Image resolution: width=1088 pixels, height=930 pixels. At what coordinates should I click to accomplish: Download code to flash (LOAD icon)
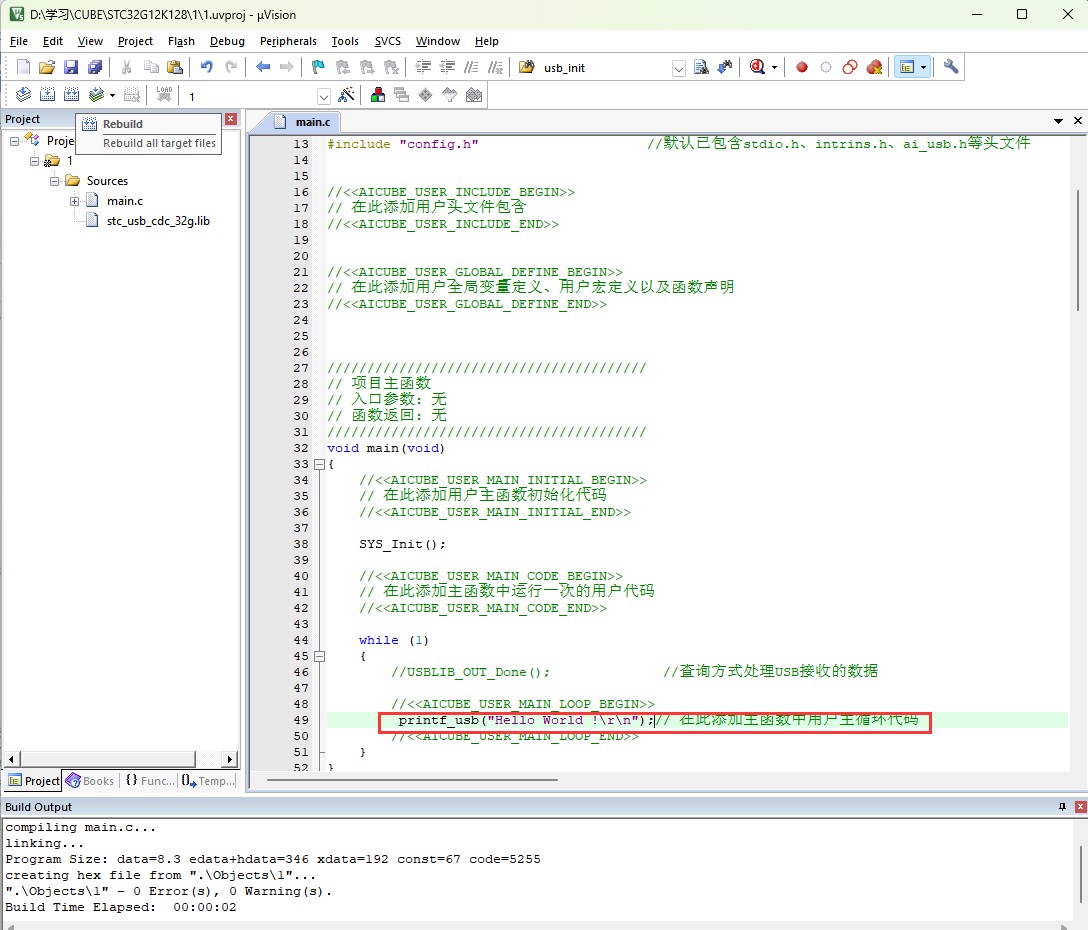tap(164, 95)
